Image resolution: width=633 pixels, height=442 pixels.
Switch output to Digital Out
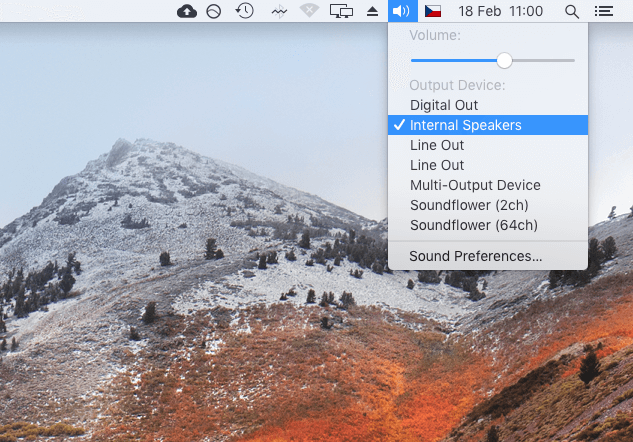(x=444, y=105)
